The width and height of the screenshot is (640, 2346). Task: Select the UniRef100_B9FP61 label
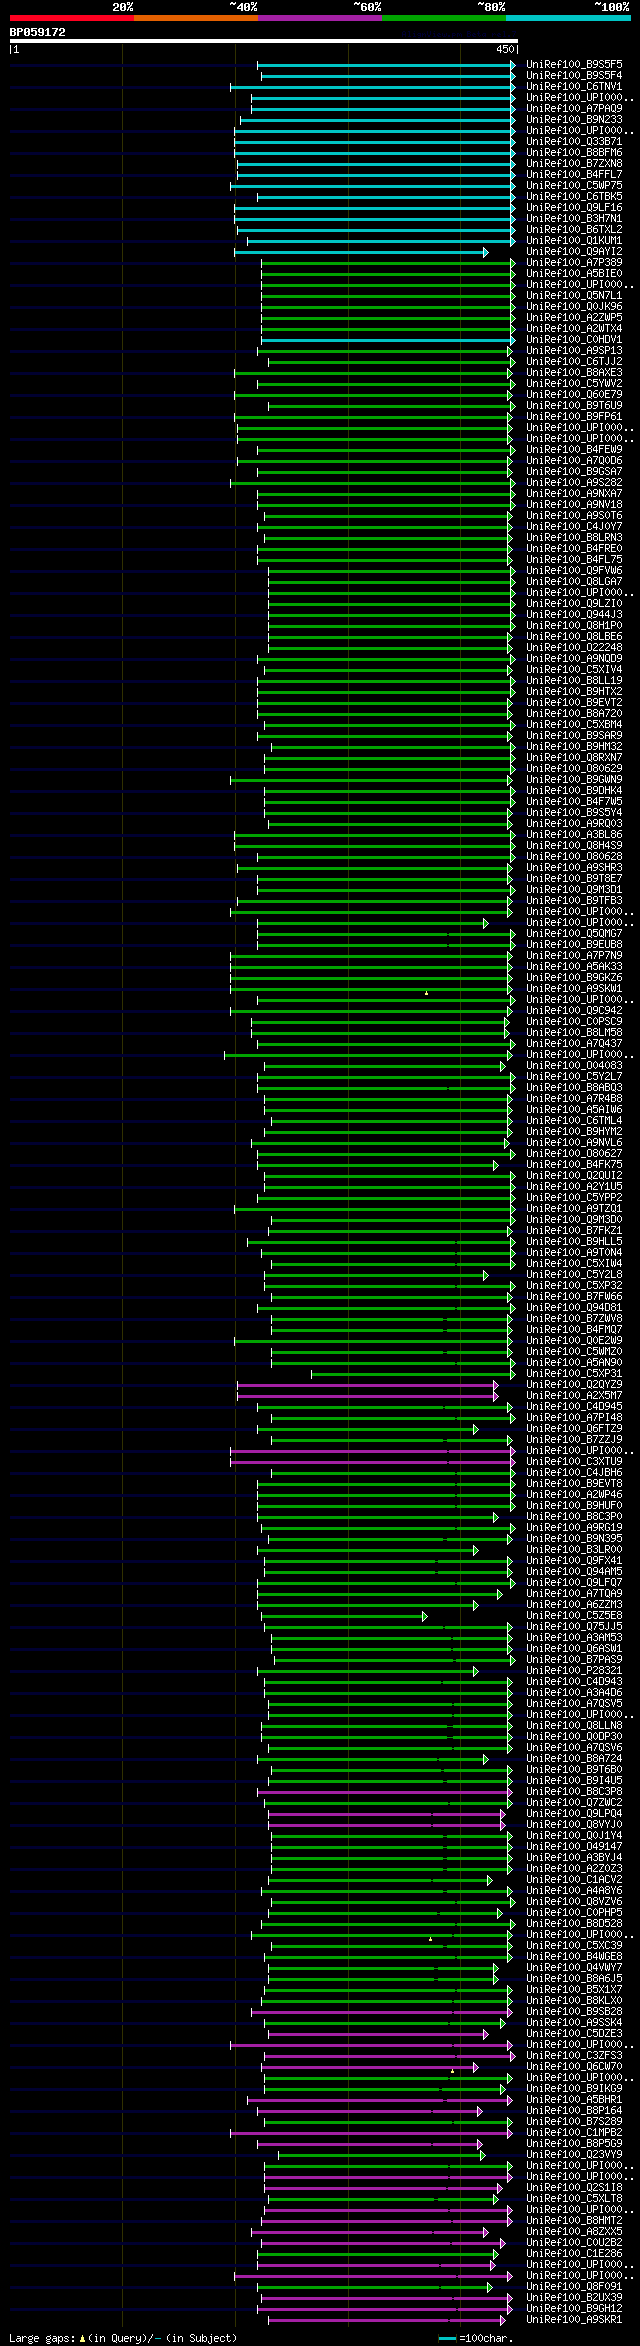point(574,416)
